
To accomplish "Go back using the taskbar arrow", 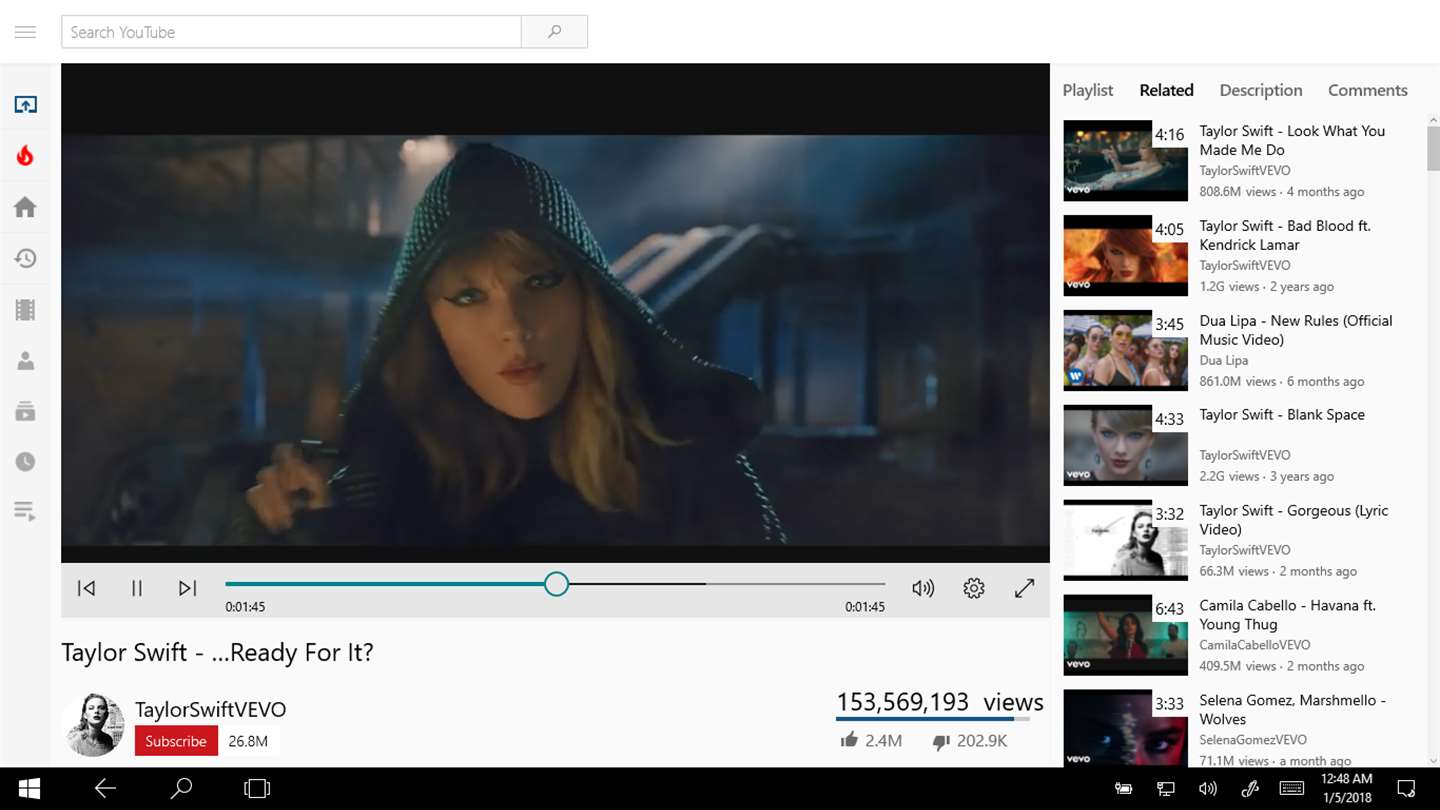I will click(105, 789).
